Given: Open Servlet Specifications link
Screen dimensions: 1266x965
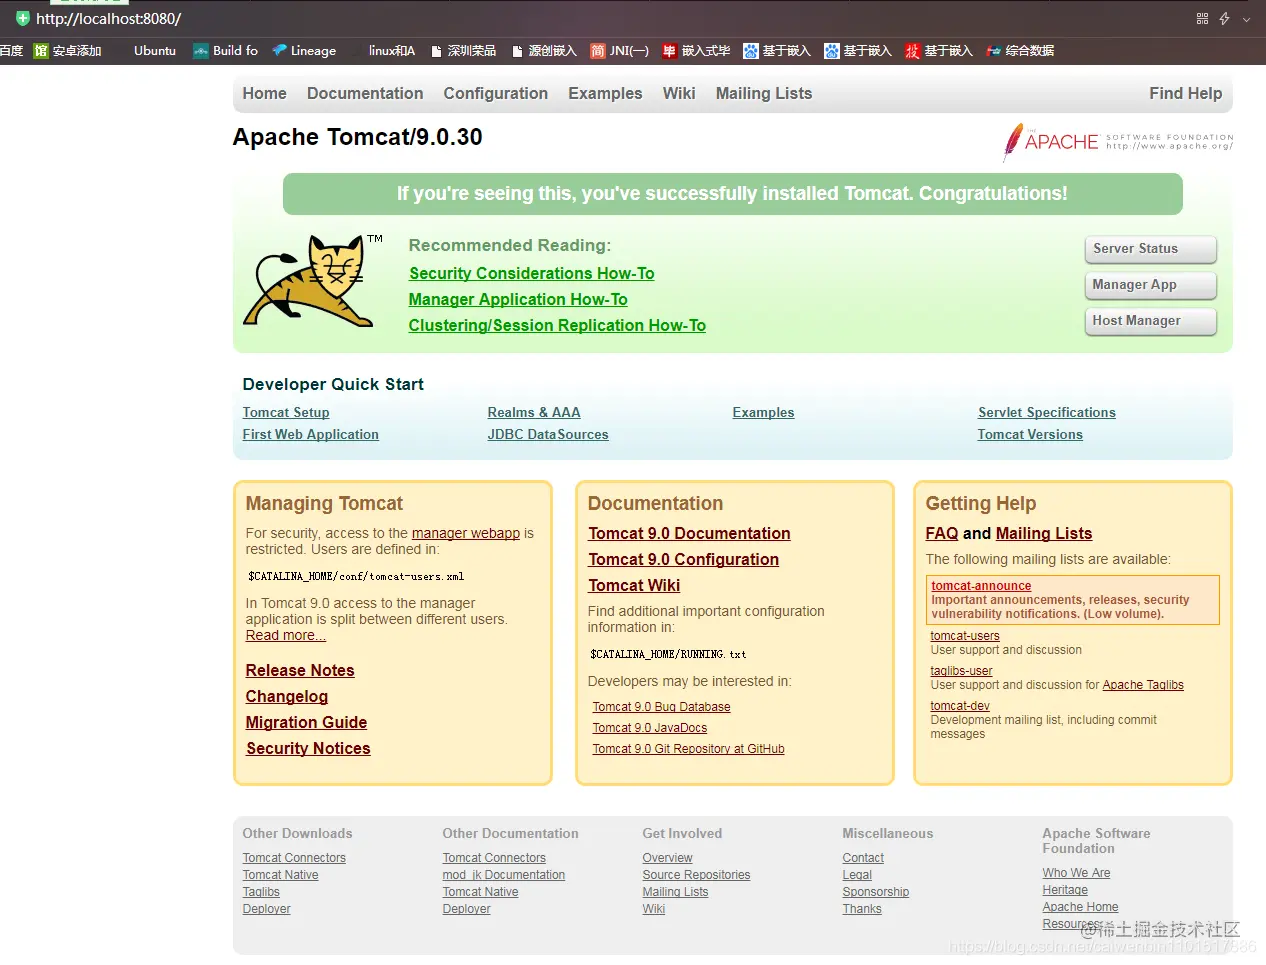Looking at the screenshot, I should click(1046, 412).
